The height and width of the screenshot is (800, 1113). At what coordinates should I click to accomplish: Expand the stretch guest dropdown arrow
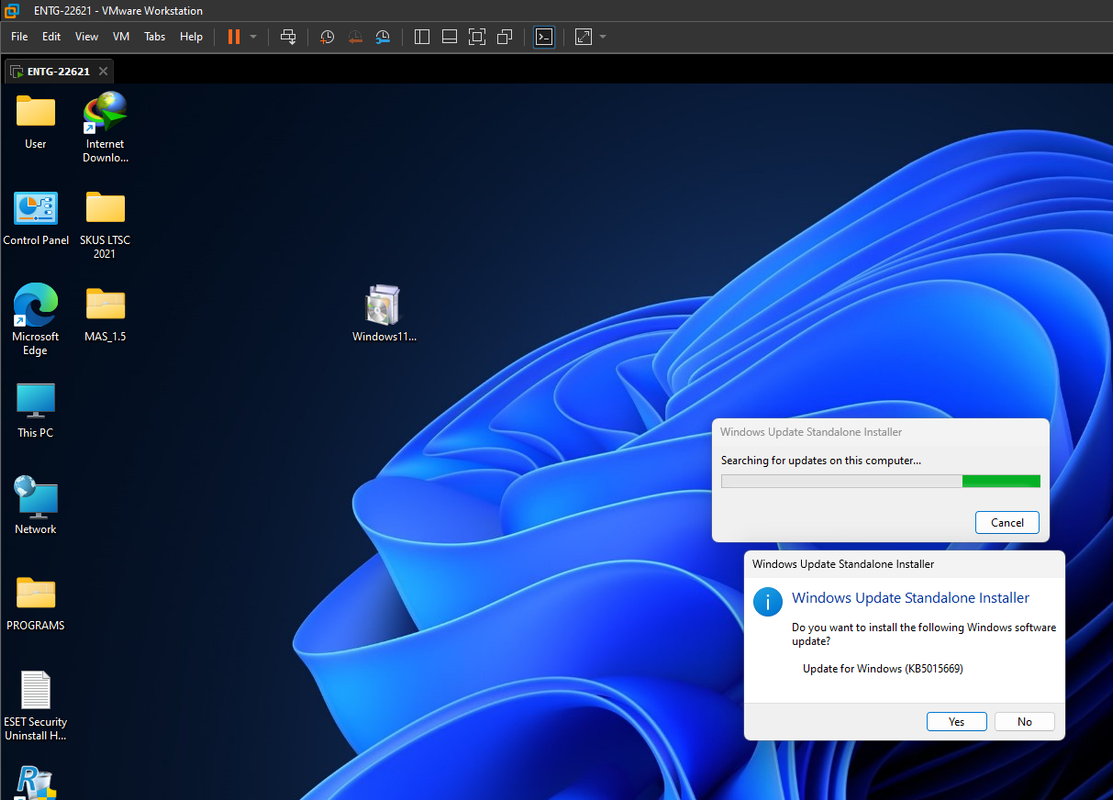click(x=603, y=37)
